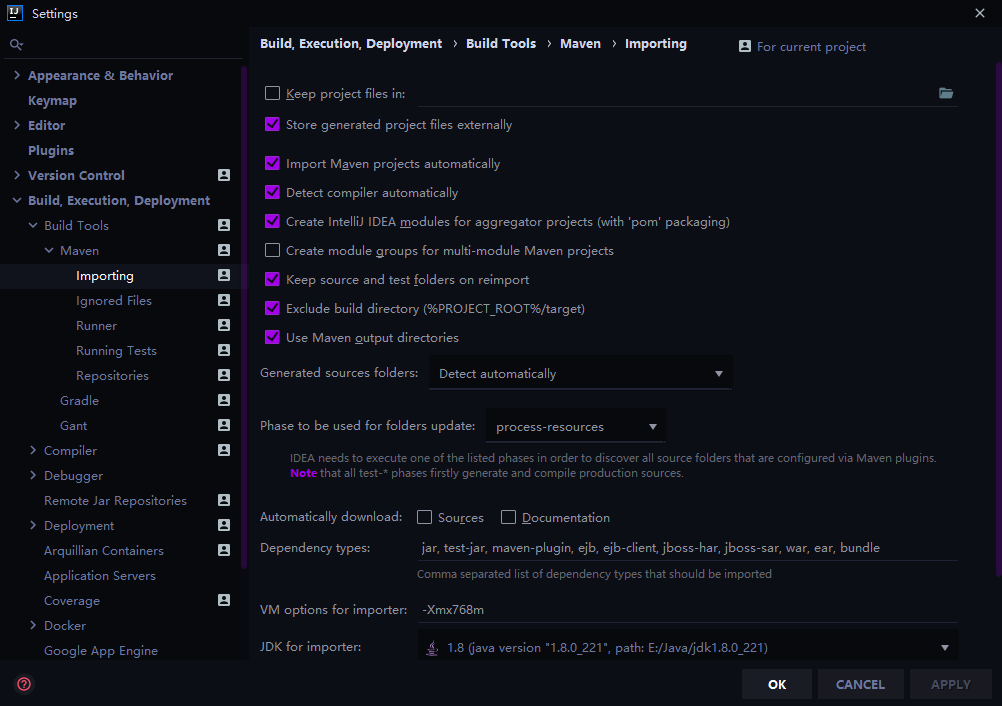1002x706 pixels.
Task: Click the VM options for importer field
Action: point(688,610)
